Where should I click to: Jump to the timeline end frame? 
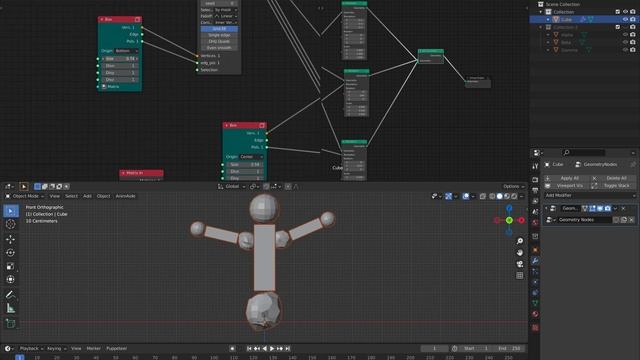[x=287, y=349]
